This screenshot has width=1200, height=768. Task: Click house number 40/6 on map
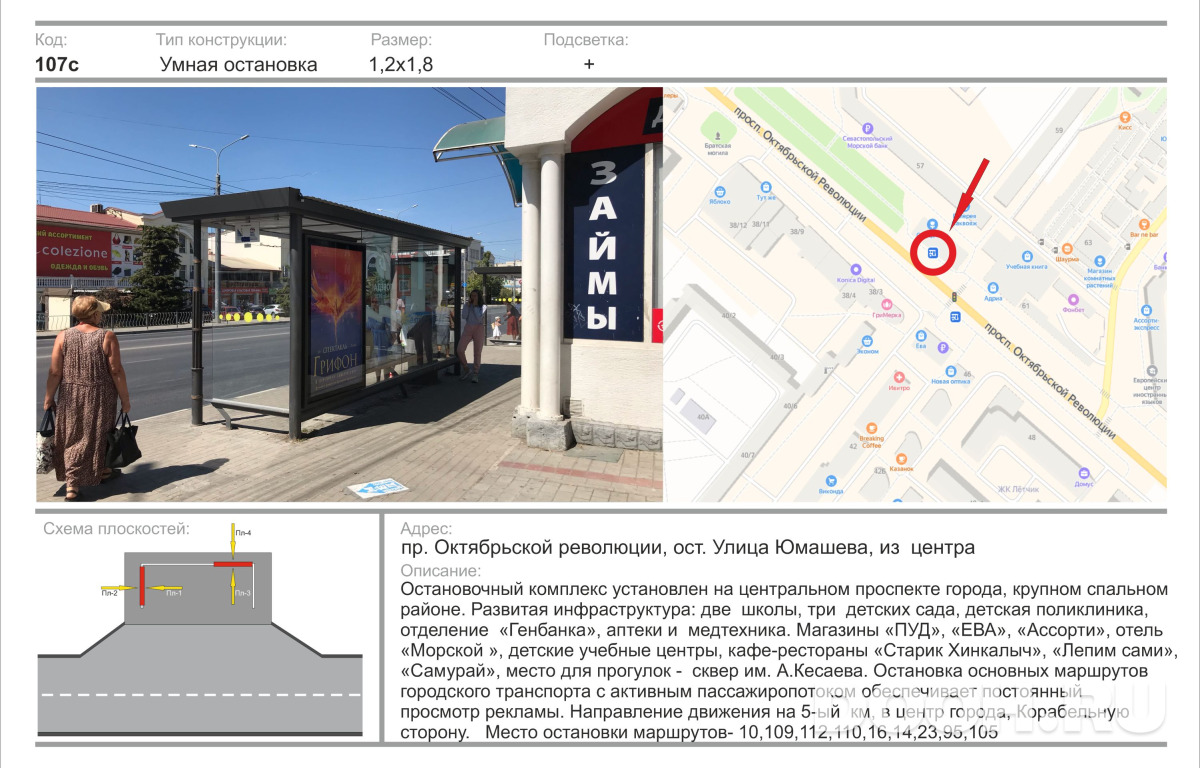(790, 406)
